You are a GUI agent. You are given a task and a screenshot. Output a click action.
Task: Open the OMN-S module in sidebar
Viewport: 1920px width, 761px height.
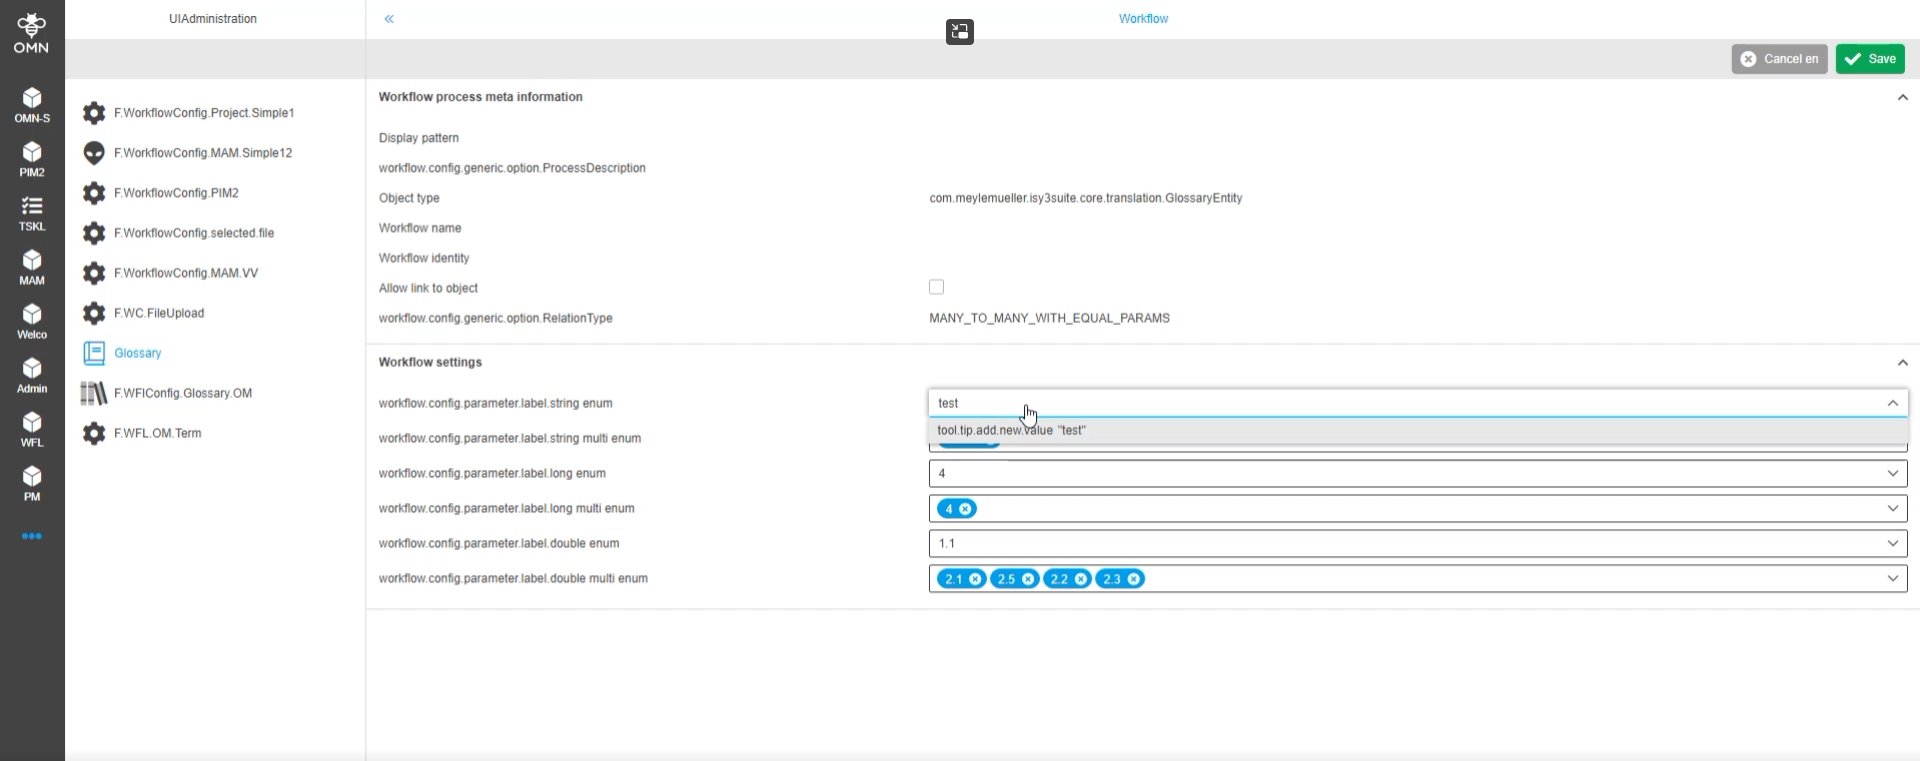(32, 105)
